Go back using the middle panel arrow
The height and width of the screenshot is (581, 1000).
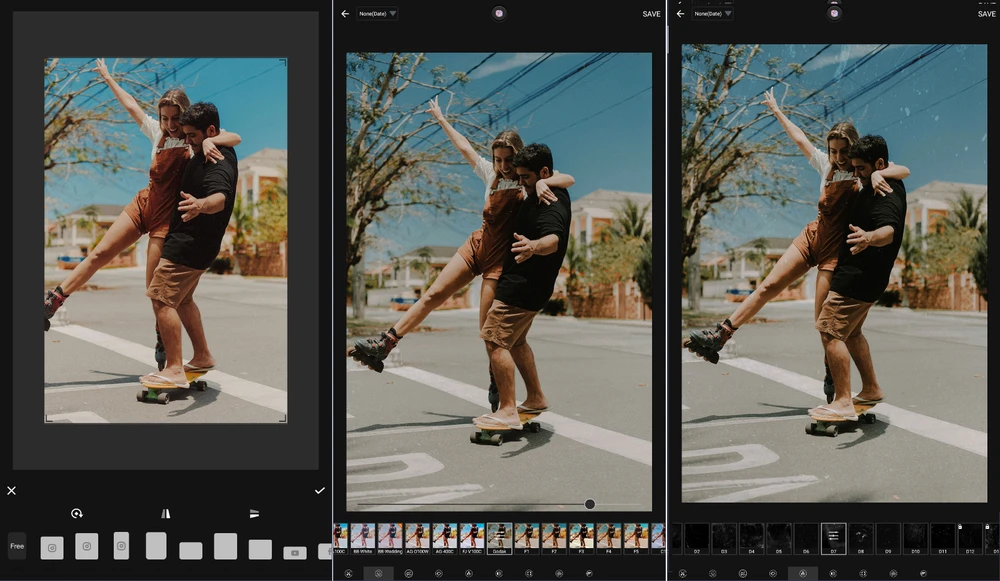pyautogui.click(x=345, y=14)
